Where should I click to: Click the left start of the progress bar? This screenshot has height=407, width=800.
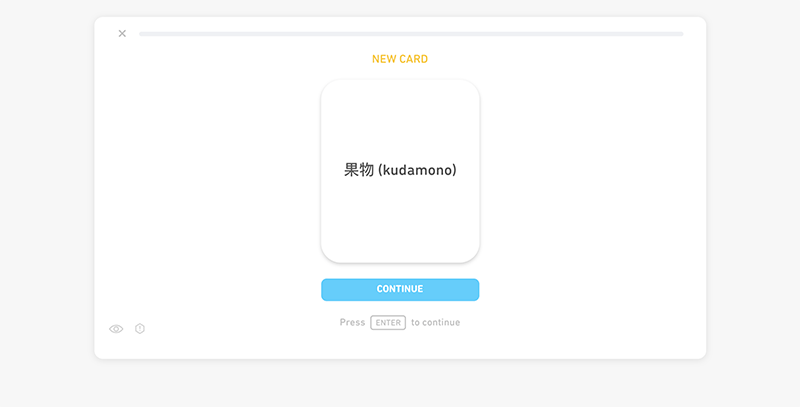tap(143, 34)
